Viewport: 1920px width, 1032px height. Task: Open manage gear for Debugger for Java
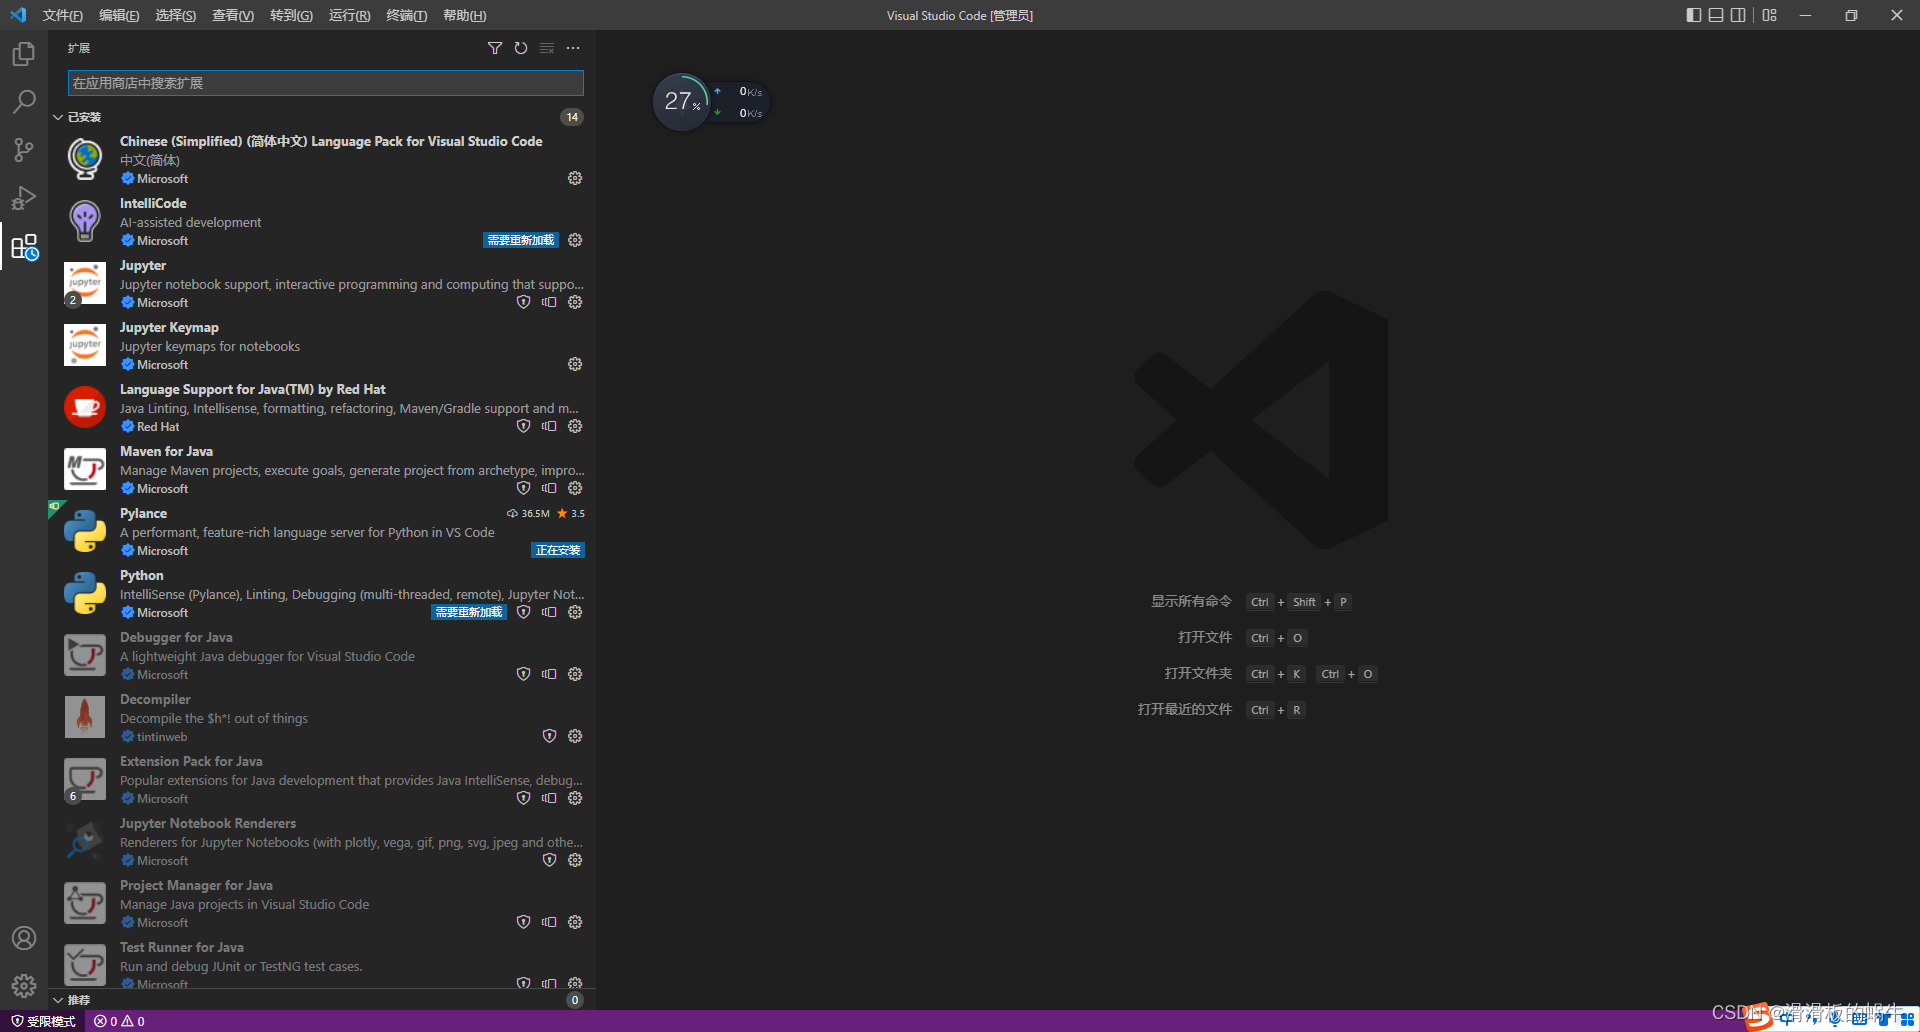(575, 674)
